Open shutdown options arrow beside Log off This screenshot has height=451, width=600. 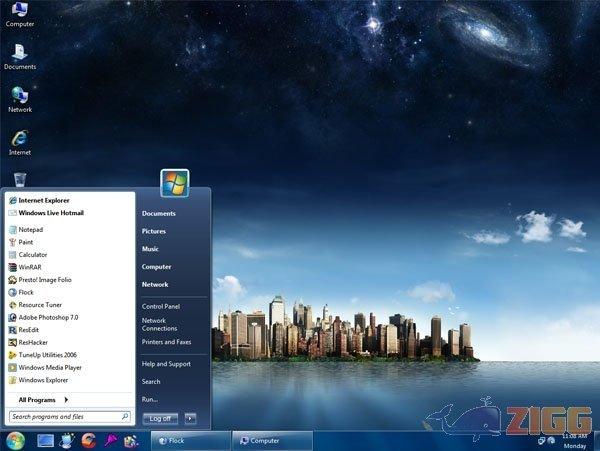(190, 418)
